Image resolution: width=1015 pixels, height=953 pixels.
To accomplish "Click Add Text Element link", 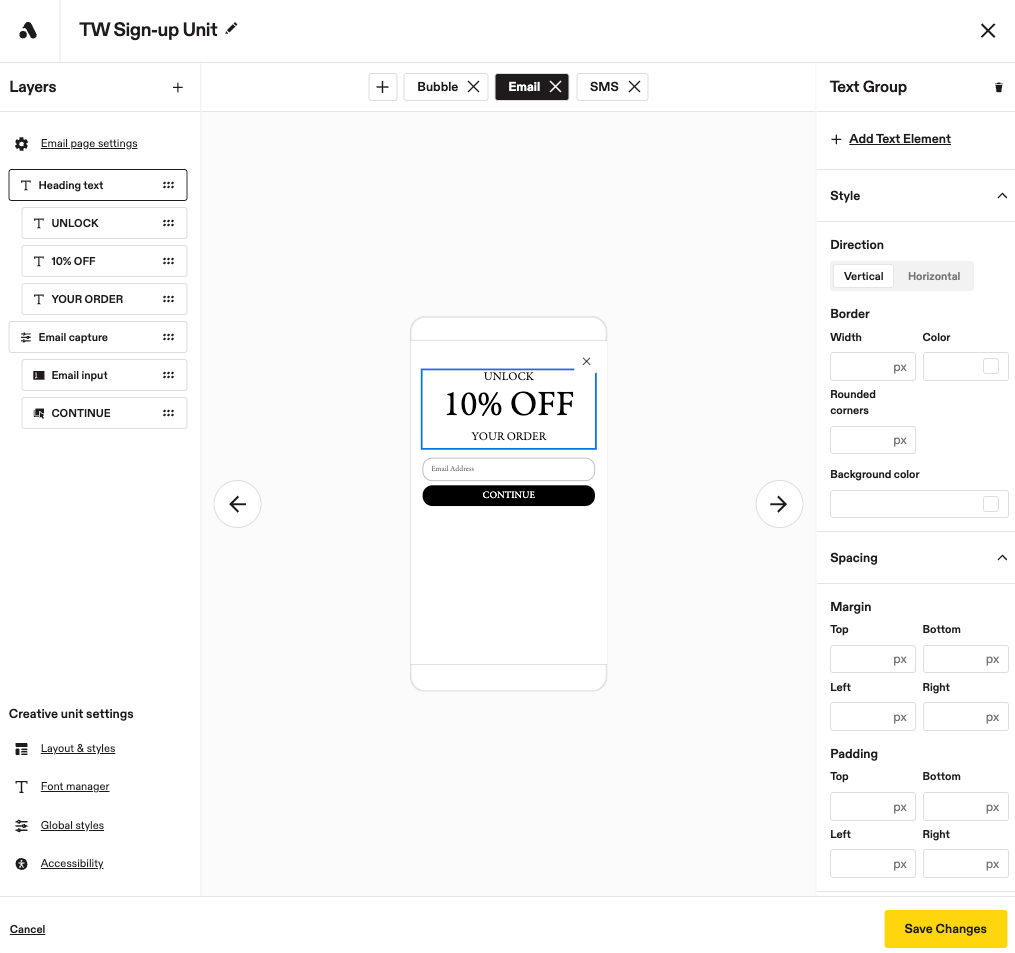I will [x=900, y=139].
